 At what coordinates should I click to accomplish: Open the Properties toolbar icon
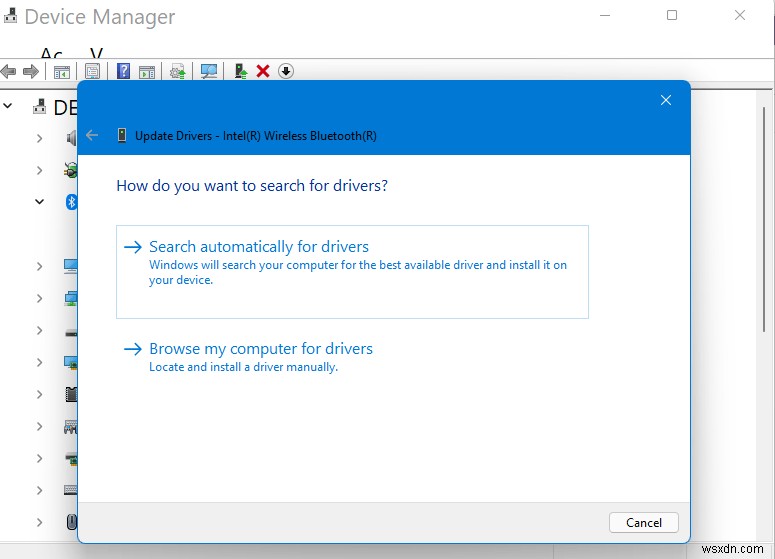click(92, 71)
